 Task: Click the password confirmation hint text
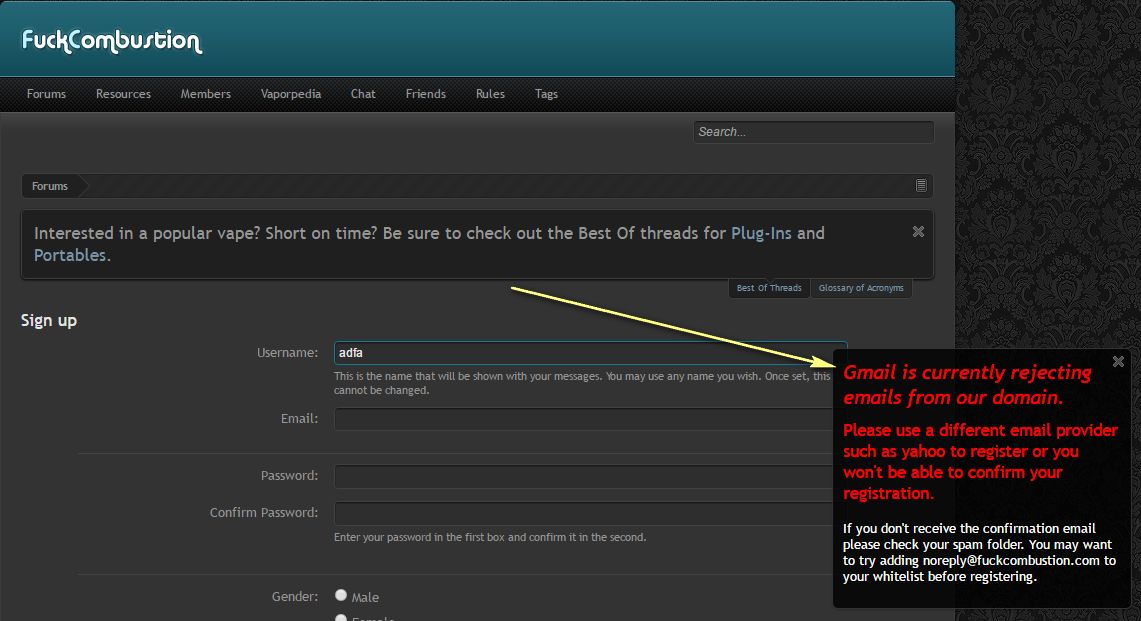pos(490,537)
